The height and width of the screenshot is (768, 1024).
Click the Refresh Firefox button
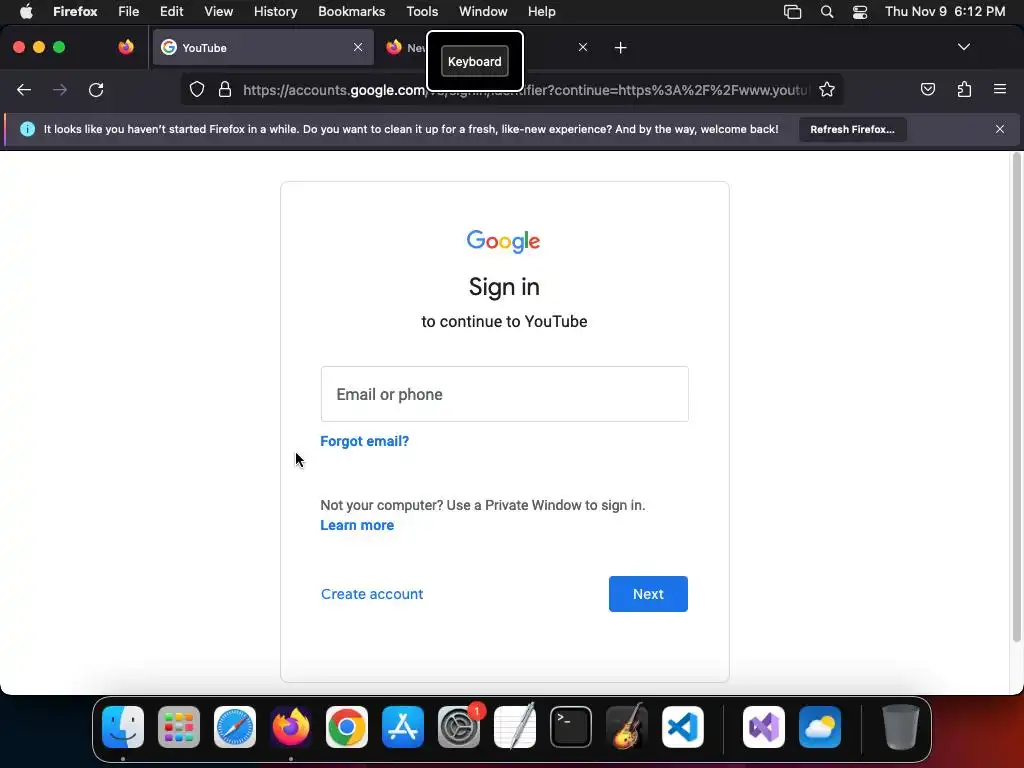[852, 129]
